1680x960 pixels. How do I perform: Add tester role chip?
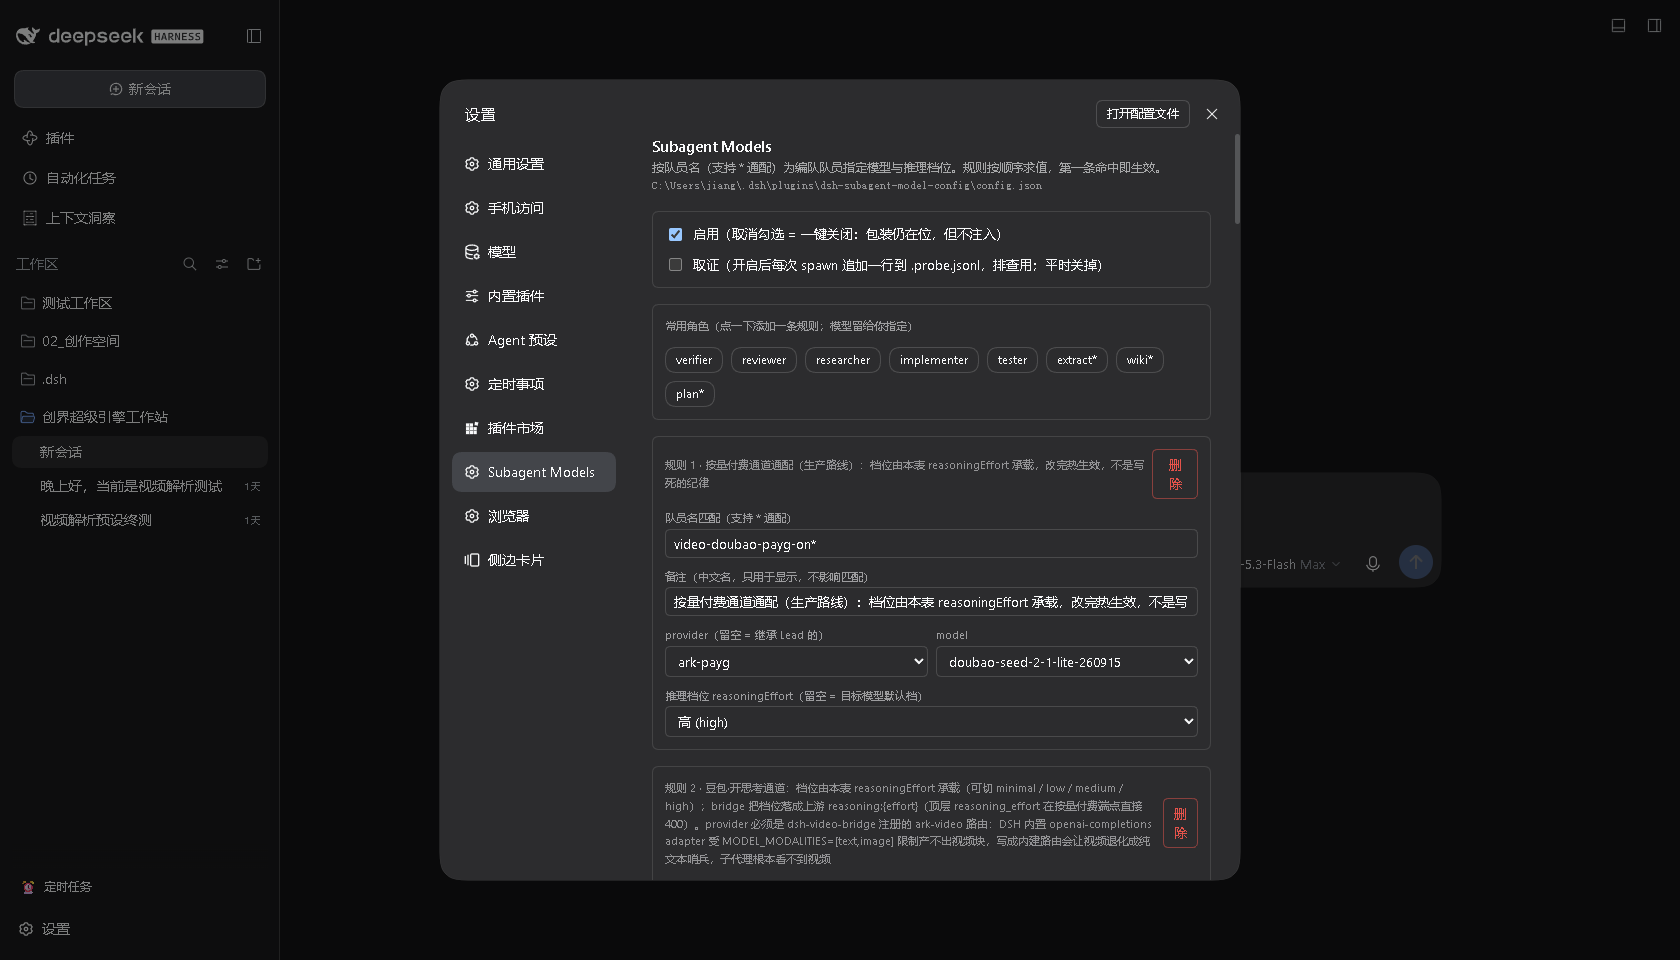pyautogui.click(x=1012, y=360)
